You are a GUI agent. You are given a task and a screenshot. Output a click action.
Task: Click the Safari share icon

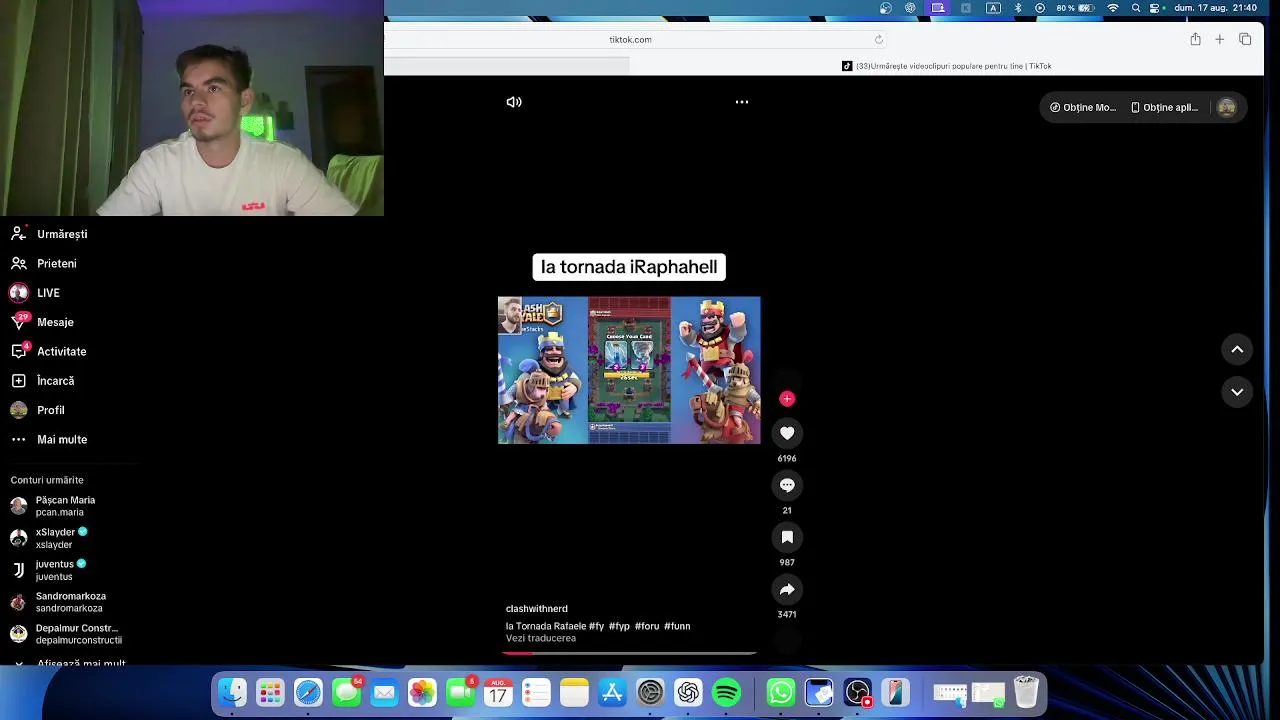point(1195,39)
